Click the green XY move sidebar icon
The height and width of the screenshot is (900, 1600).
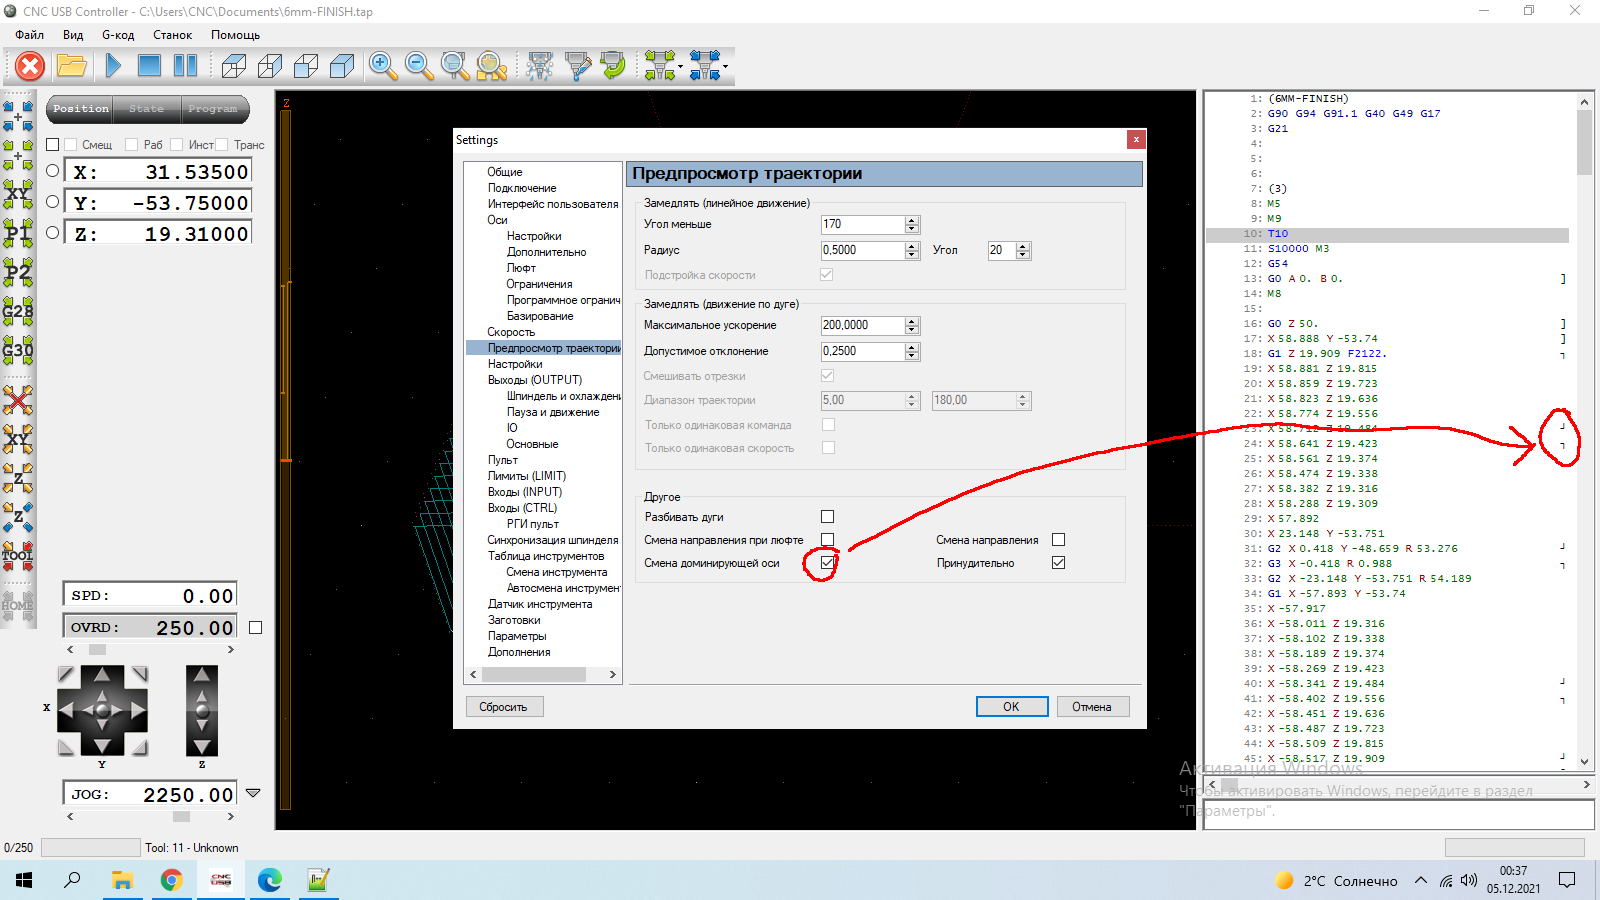pos(17,194)
